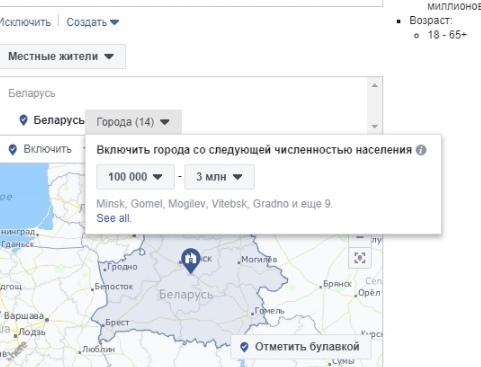Click the location pin icon next to Беларусь
Viewport: 481px width, 367px height.
(x=23, y=120)
